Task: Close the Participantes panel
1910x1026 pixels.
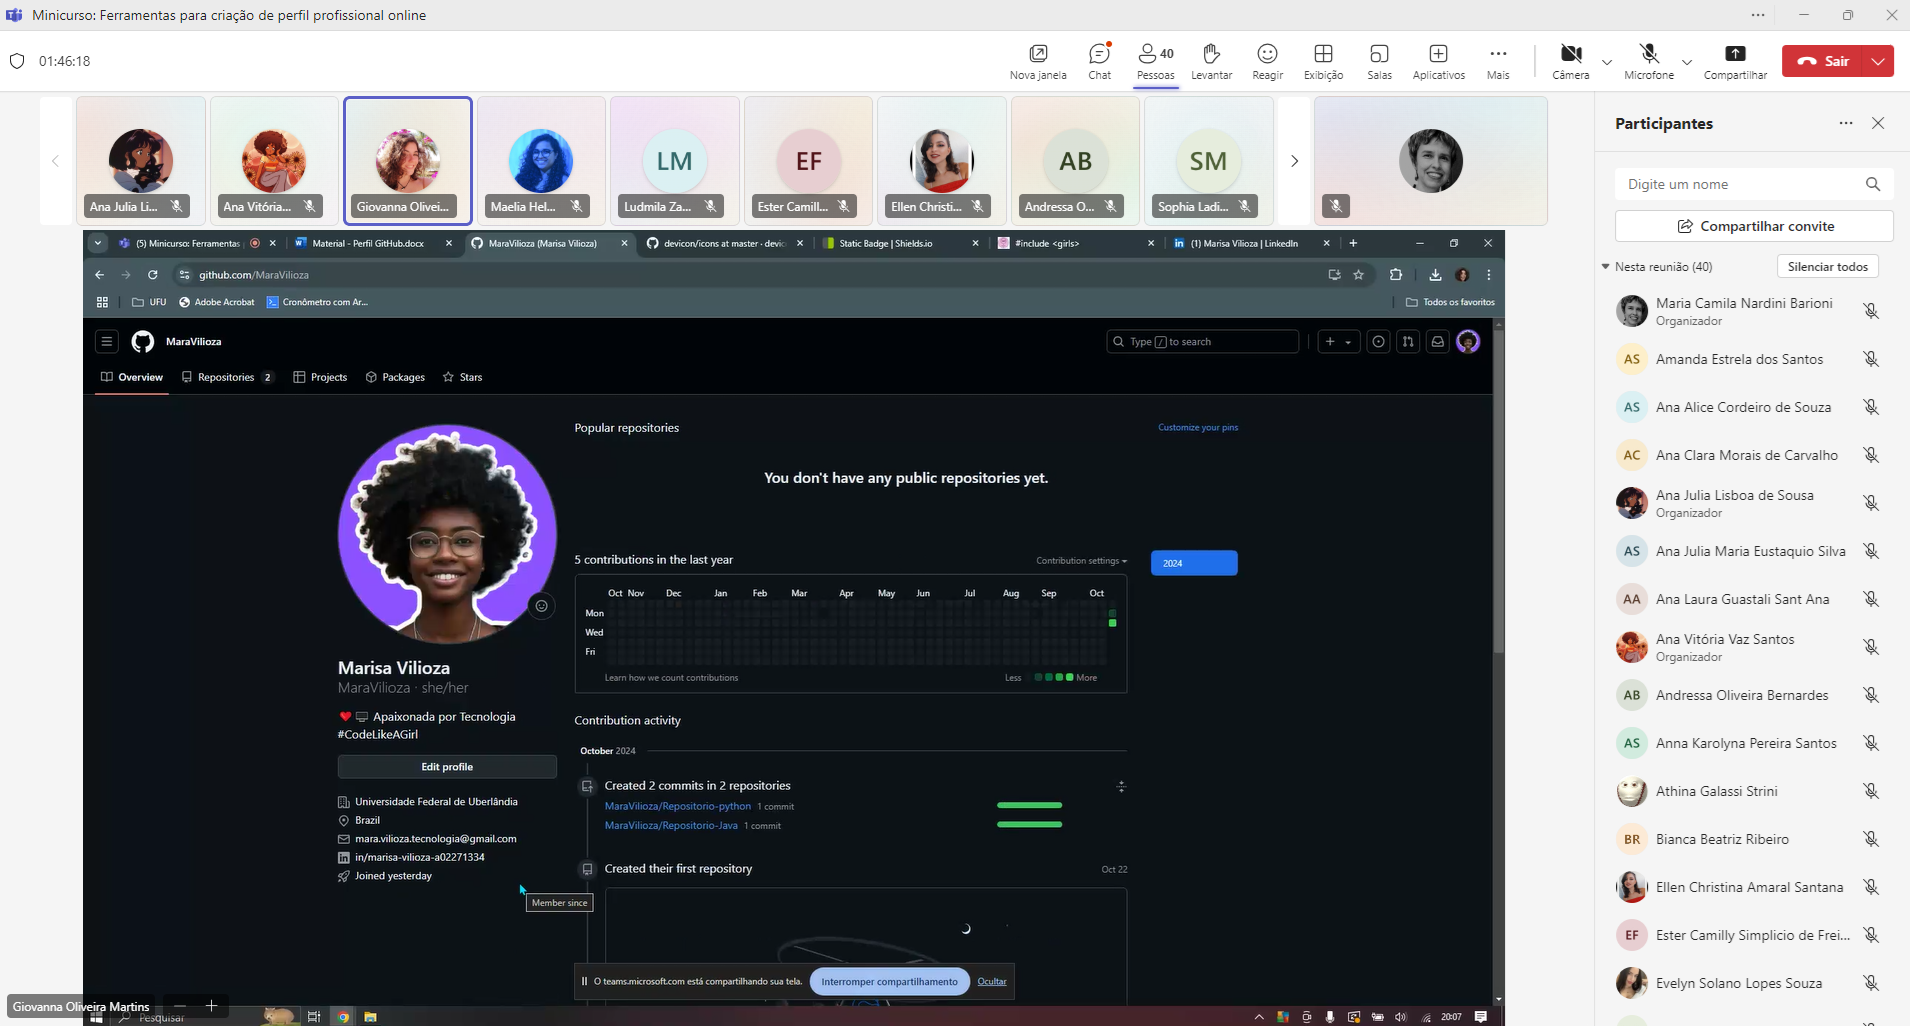Action: click(x=1878, y=123)
